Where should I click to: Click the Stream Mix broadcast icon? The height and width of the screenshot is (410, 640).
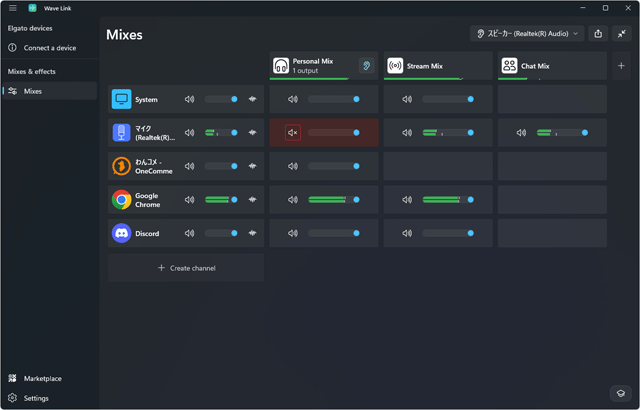[x=395, y=66]
